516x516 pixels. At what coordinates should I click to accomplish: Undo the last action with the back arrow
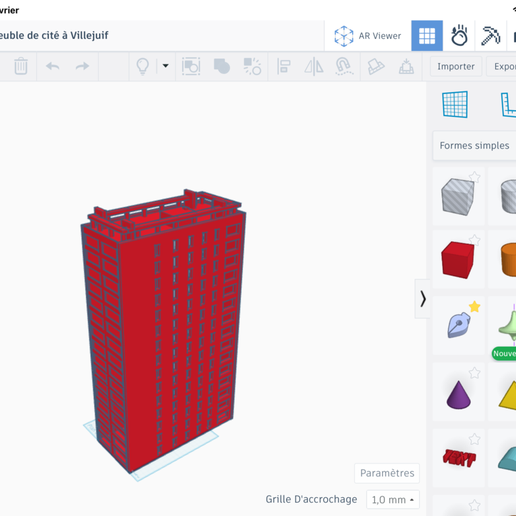click(53, 66)
